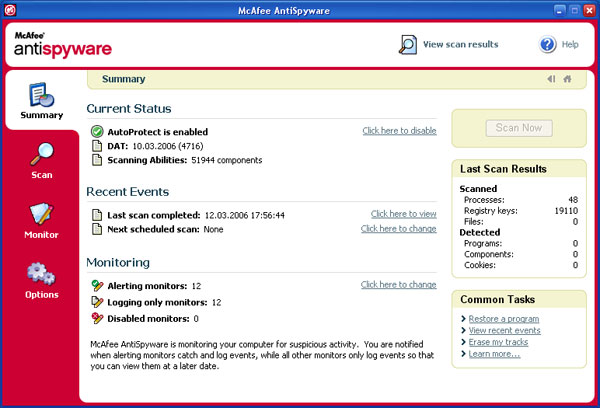Click the Last Scan Results heading

(x=503, y=169)
